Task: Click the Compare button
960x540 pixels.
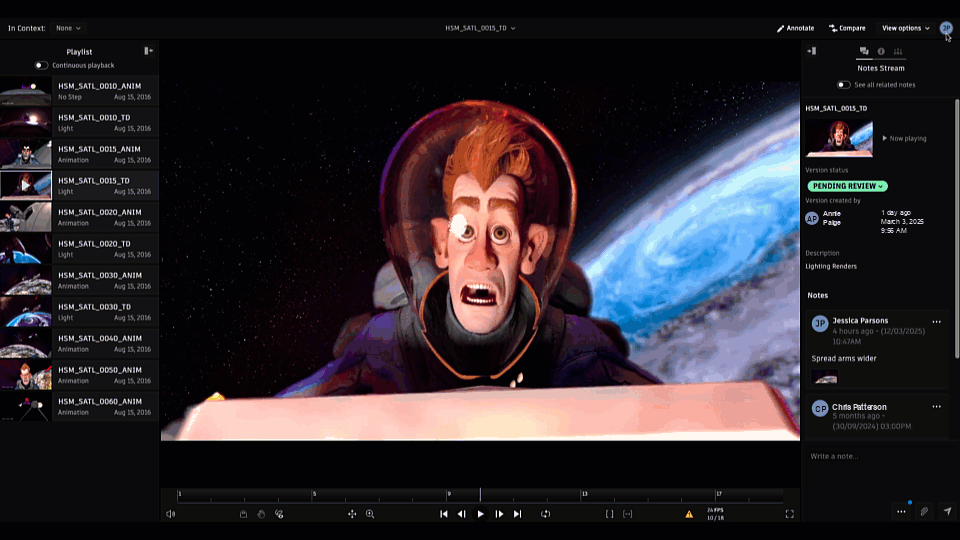Action: 847,28
